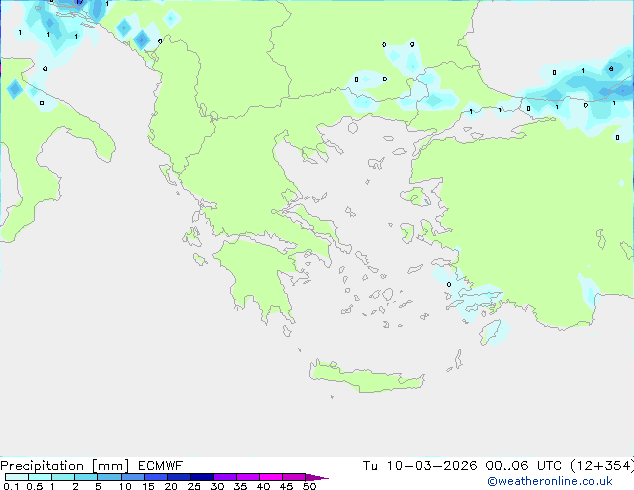Click the legend swatch for 1–2 mm
The image size is (634, 490).
[x=63, y=477]
